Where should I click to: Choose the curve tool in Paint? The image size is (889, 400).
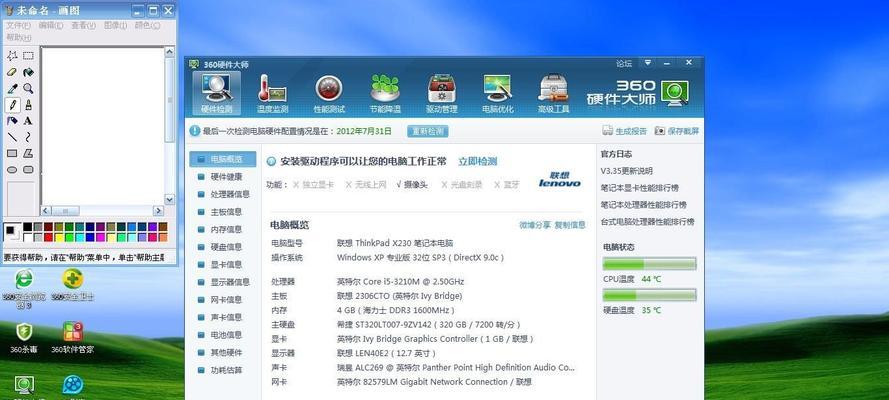coord(28,137)
